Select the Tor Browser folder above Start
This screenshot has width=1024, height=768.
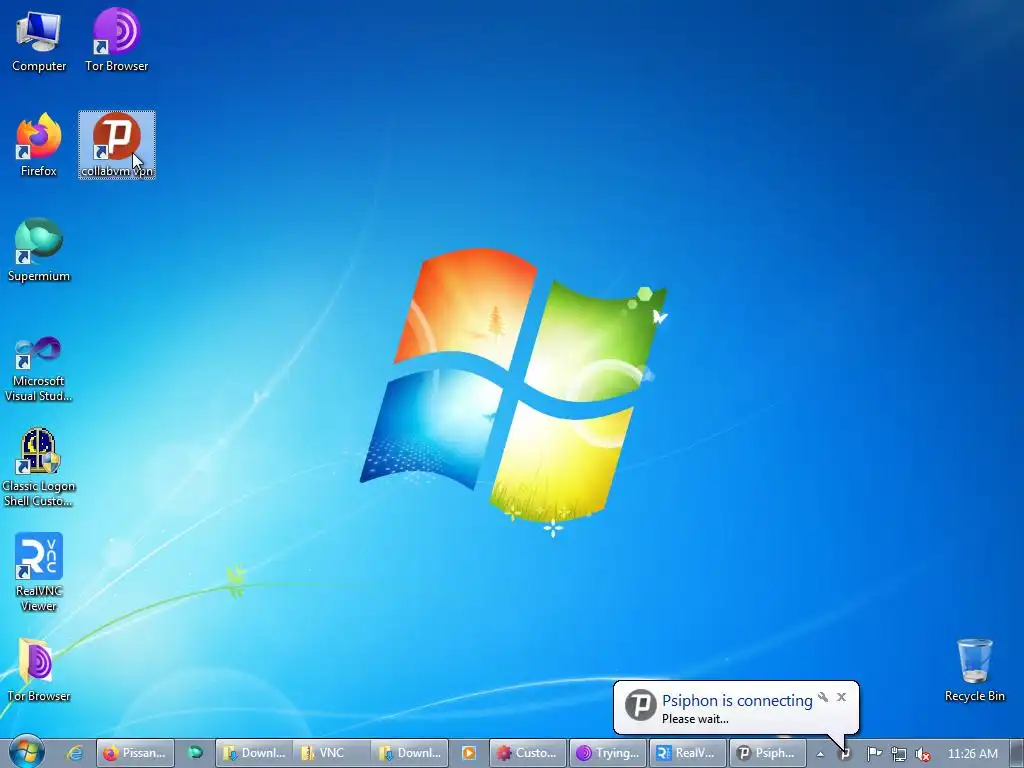coord(39,670)
